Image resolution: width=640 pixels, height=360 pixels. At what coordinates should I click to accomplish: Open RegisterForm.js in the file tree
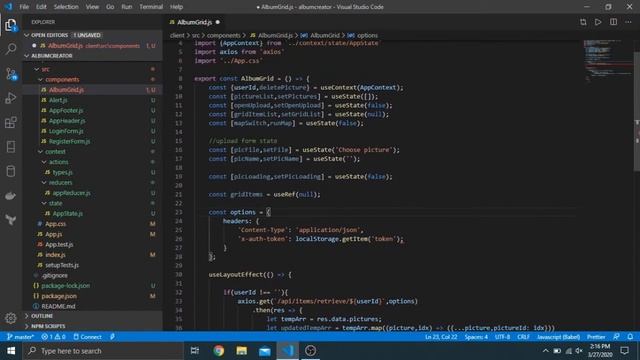(x=69, y=141)
